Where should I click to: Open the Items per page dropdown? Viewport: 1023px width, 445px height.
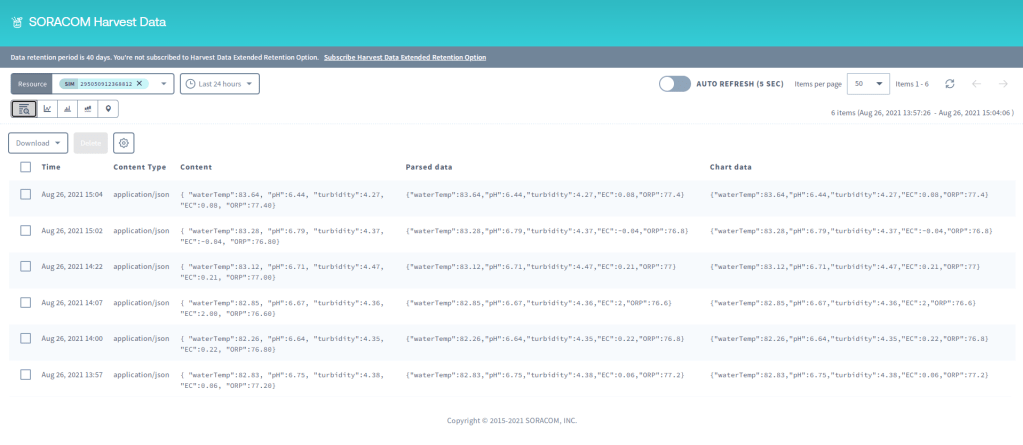868,84
